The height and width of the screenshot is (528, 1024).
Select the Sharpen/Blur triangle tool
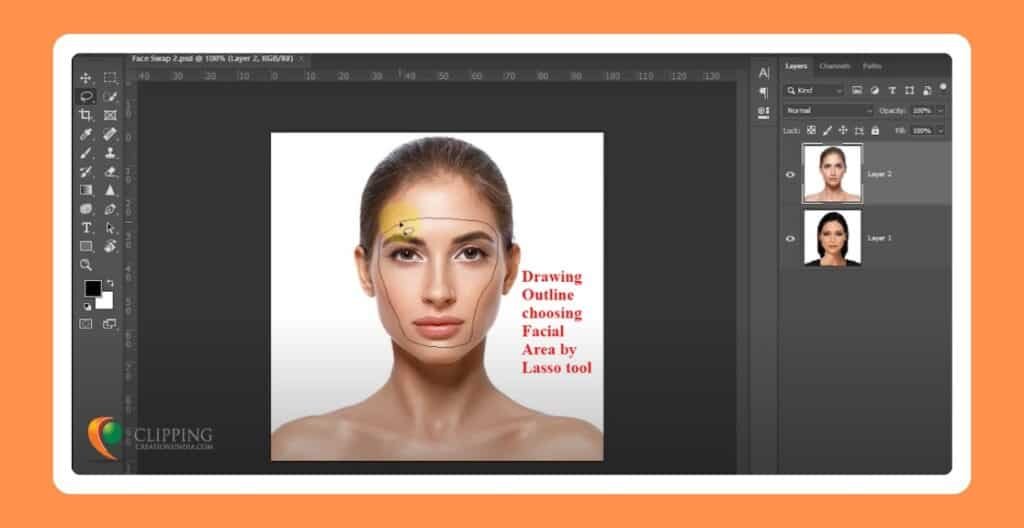110,190
